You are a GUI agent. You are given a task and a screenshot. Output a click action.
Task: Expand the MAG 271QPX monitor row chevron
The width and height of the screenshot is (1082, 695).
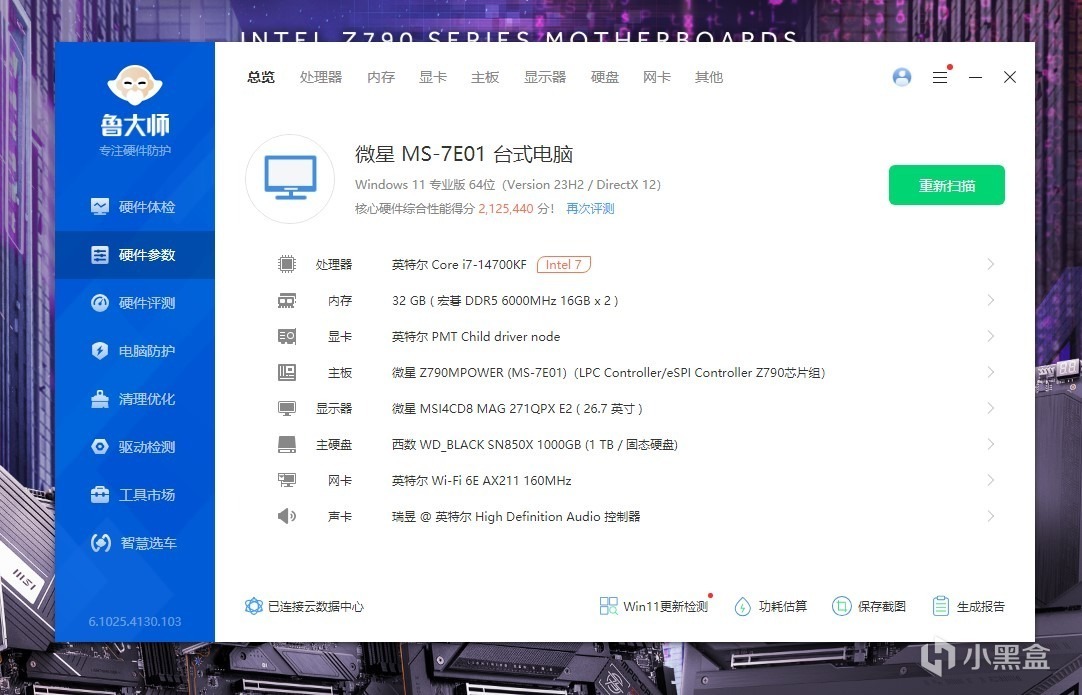990,408
